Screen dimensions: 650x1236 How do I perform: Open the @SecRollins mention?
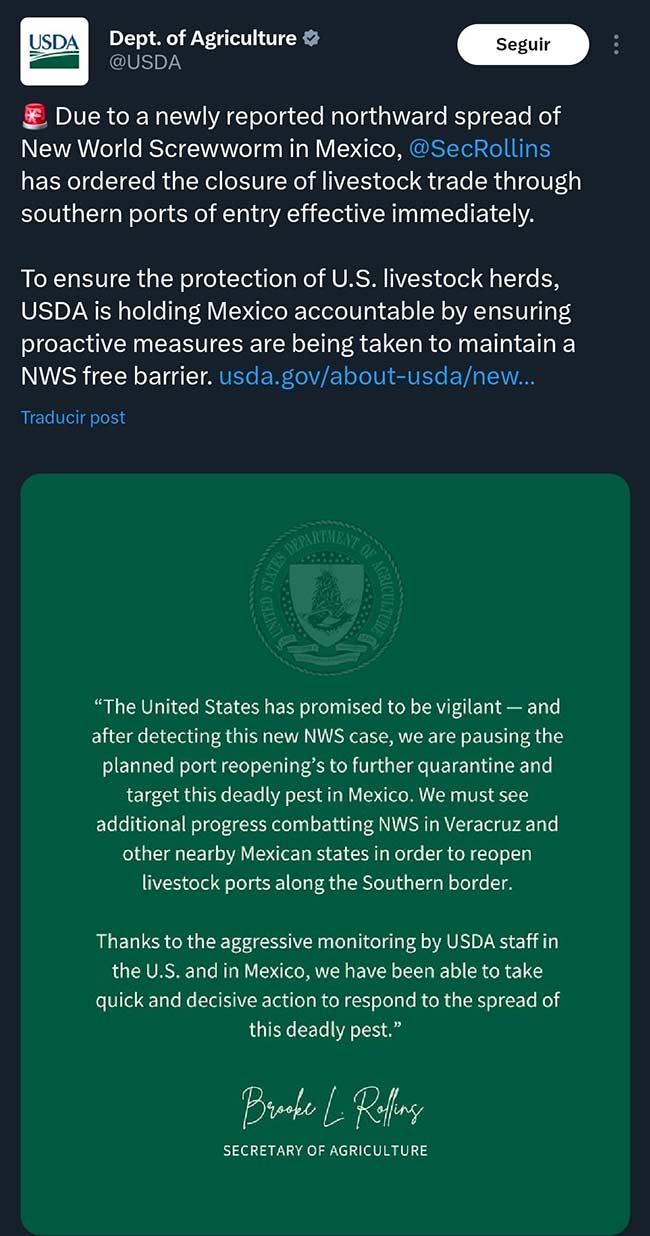click(479, 149)
